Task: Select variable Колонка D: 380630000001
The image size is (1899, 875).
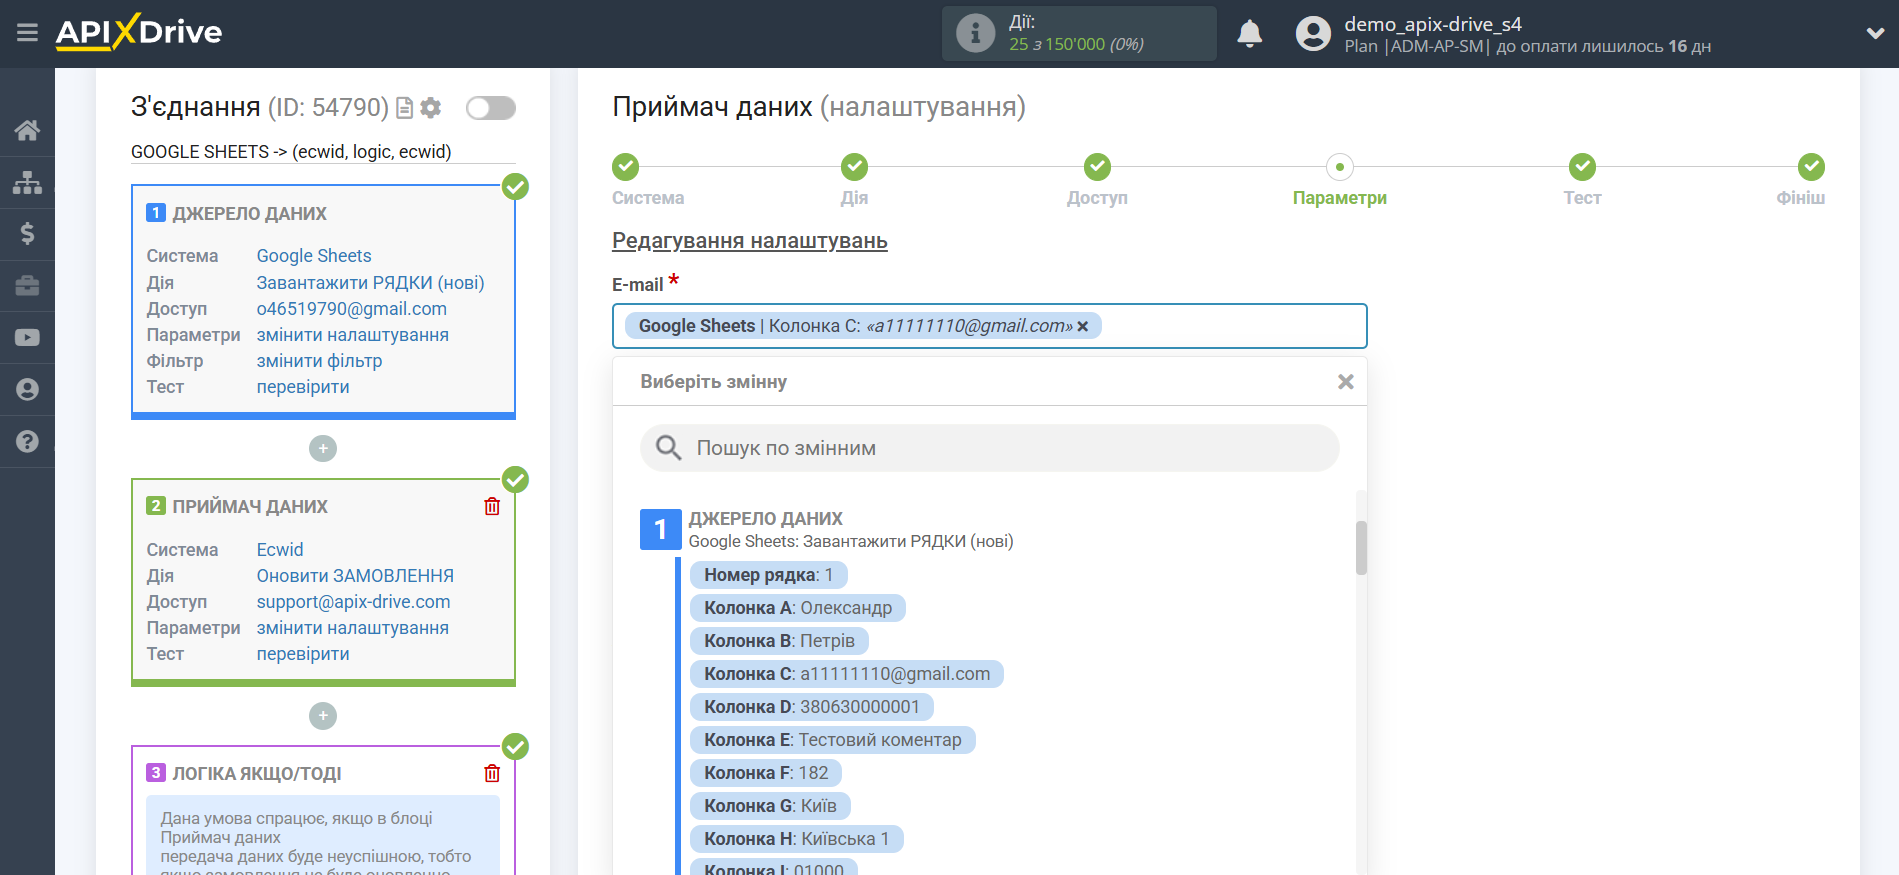Action: (x=812, y=707)
